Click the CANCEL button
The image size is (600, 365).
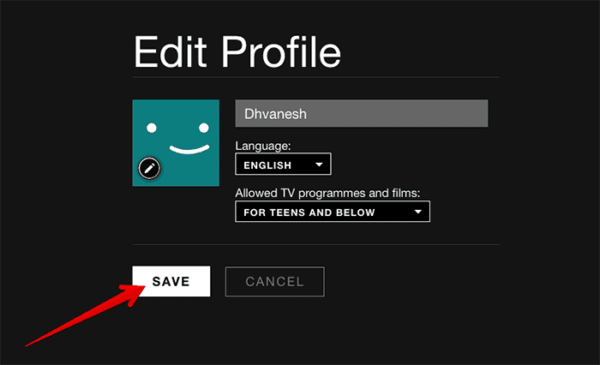[x=275, y=282]
